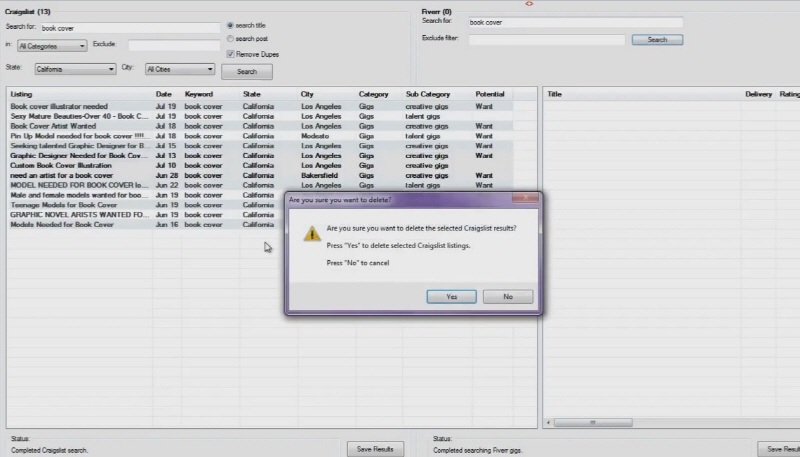Select 'GRAPHIC NOVEL ARISTS WANTED' listing

click(x=80, y=215)
